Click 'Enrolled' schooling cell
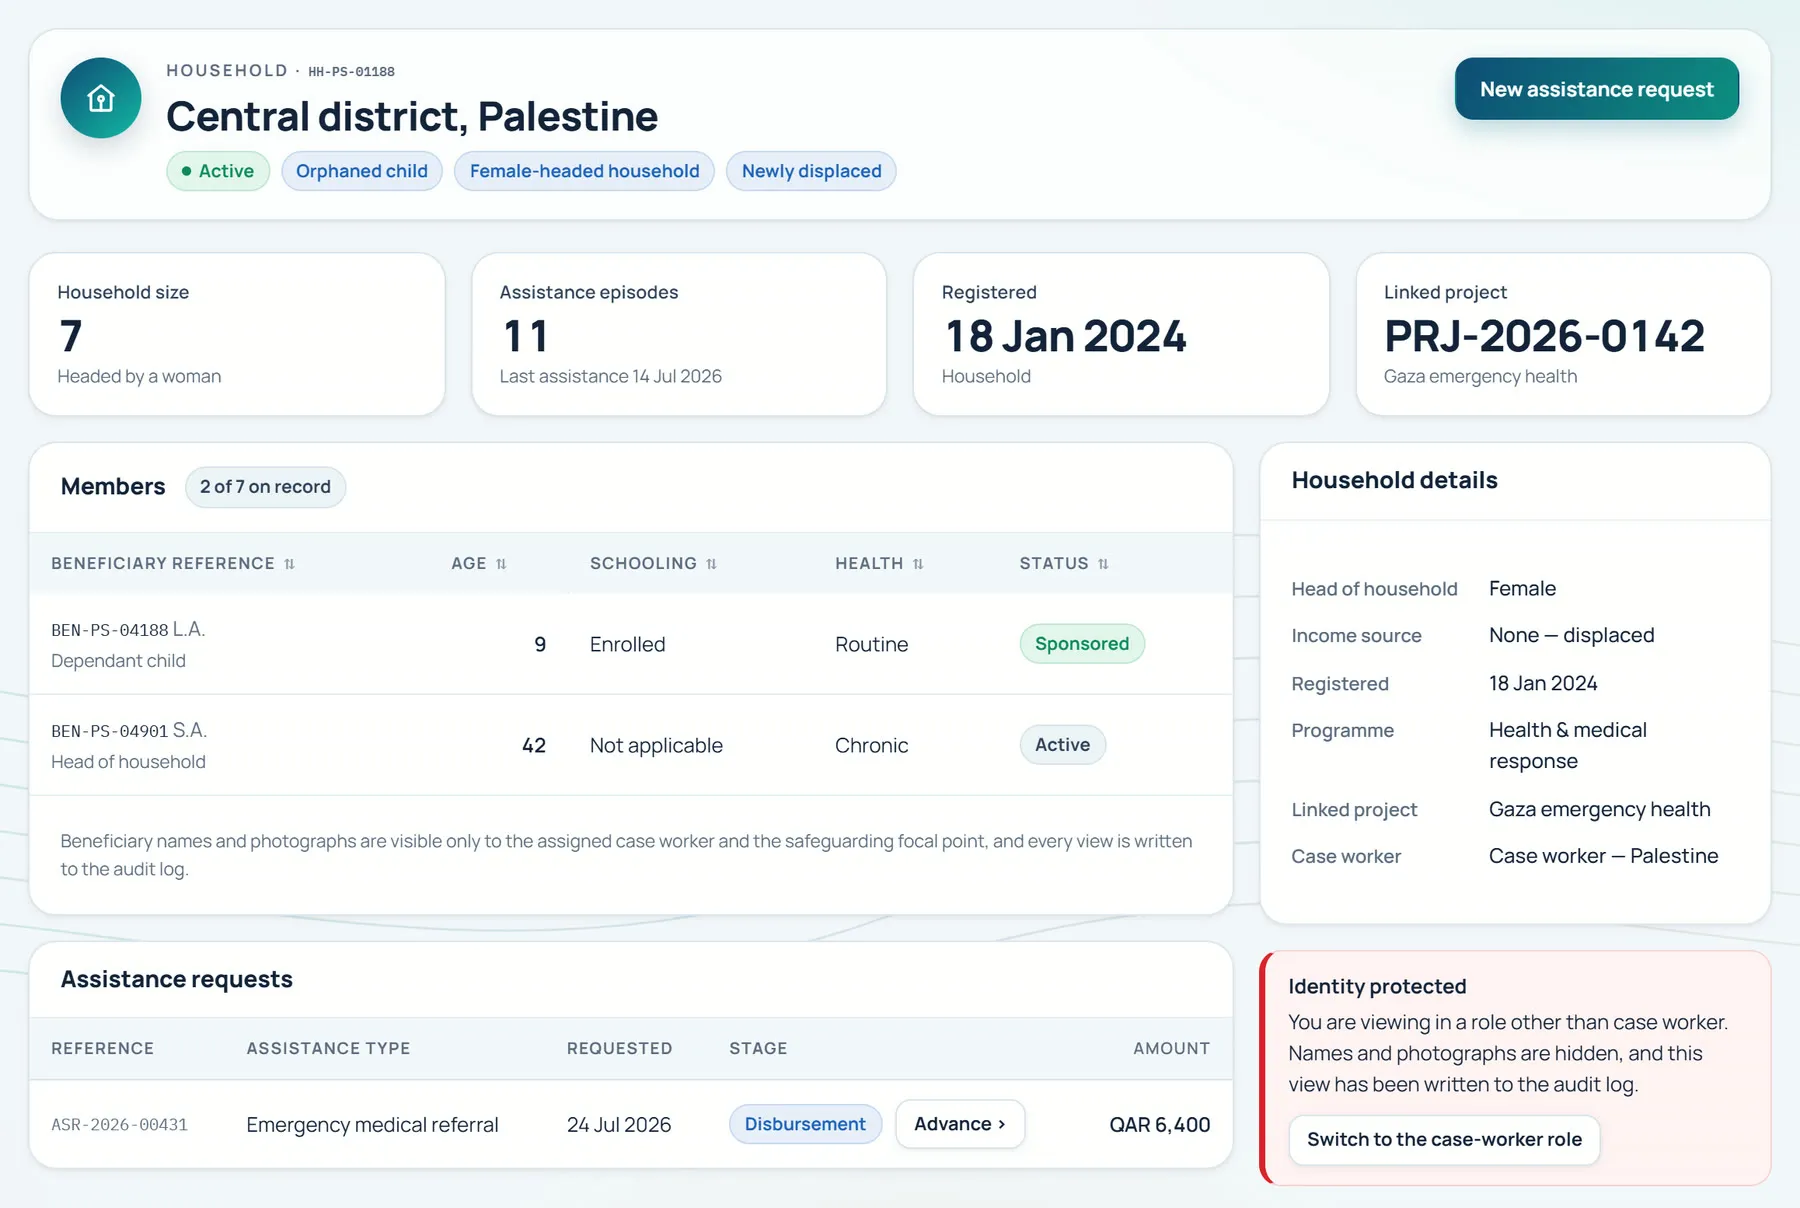1800x1208 pixels. click(627, 644)
